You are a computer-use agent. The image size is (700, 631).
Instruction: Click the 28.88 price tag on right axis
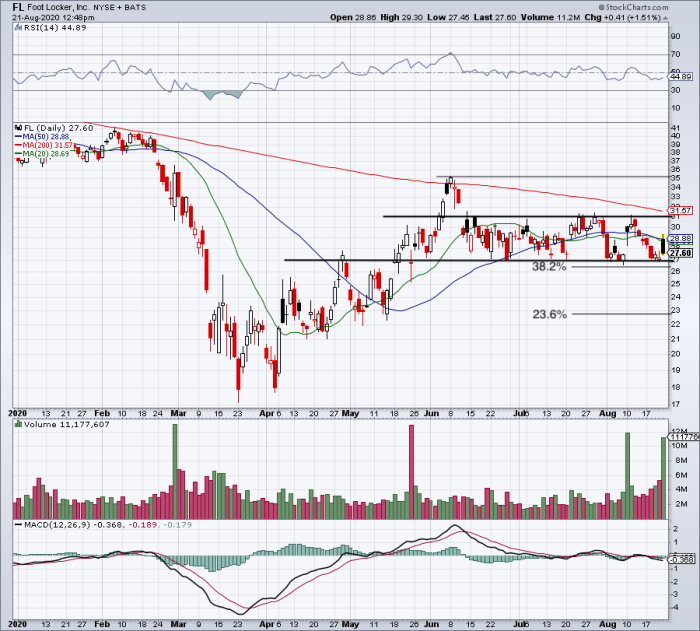pyautogui.click(x=680, y=238)
